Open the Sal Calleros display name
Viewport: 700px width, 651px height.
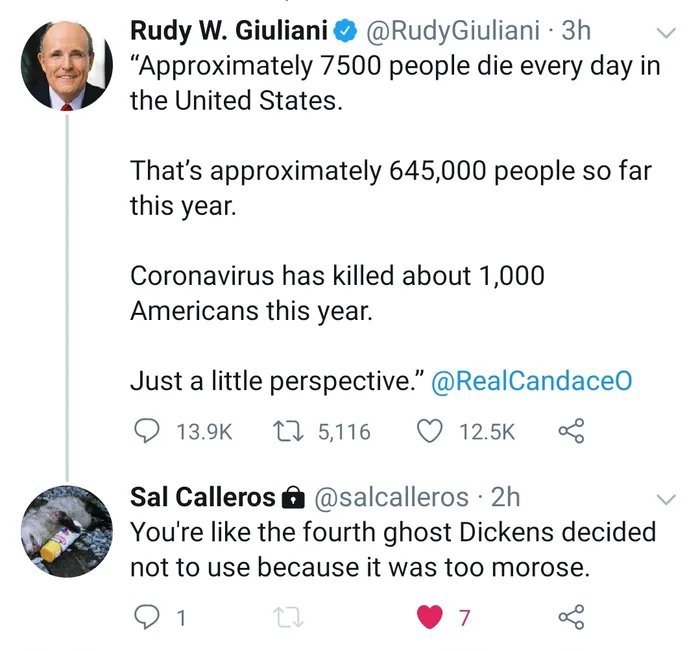202,496
